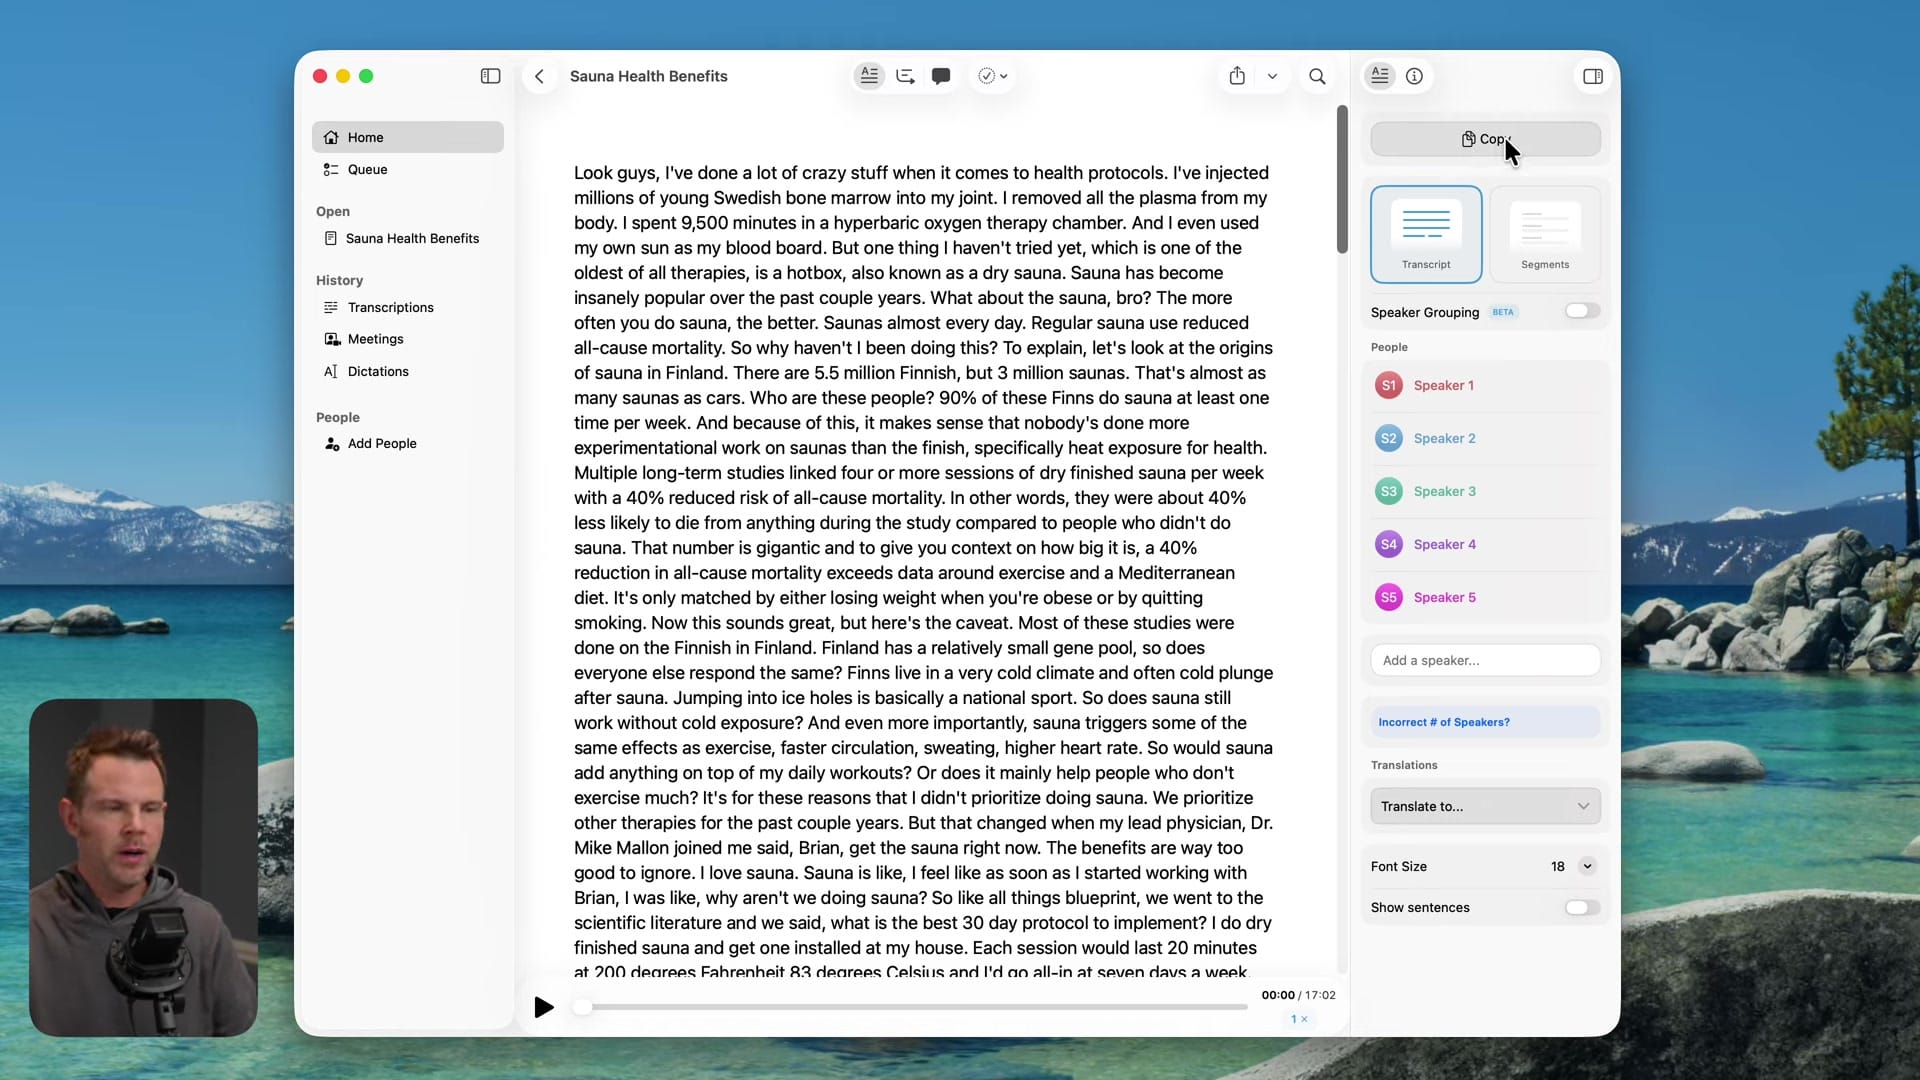Select Speaker 5 in People list
Image resolution: width=1920 pixels, height=1080 pixels.
pos(1485,597)
